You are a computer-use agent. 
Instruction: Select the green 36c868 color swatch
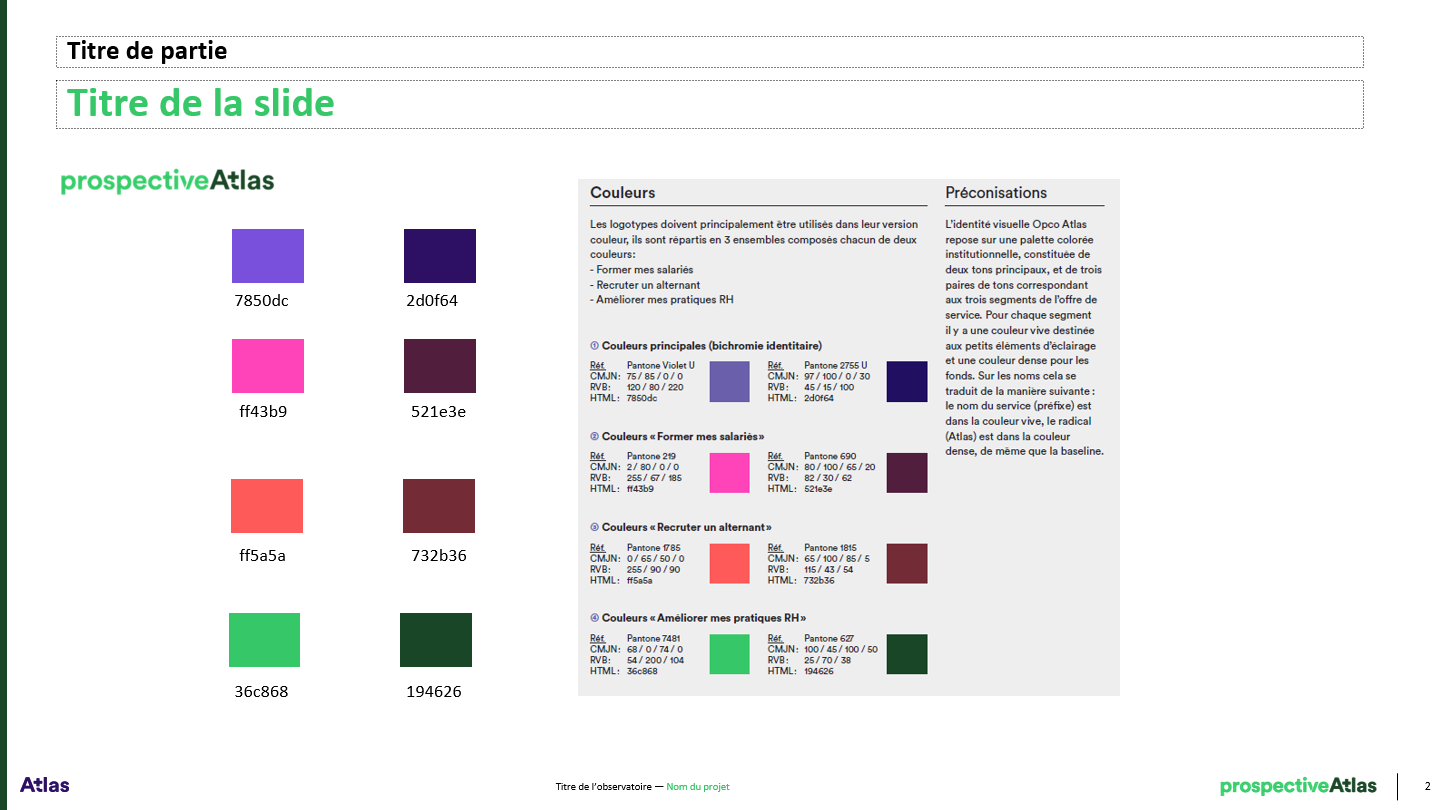coord(264,640)
